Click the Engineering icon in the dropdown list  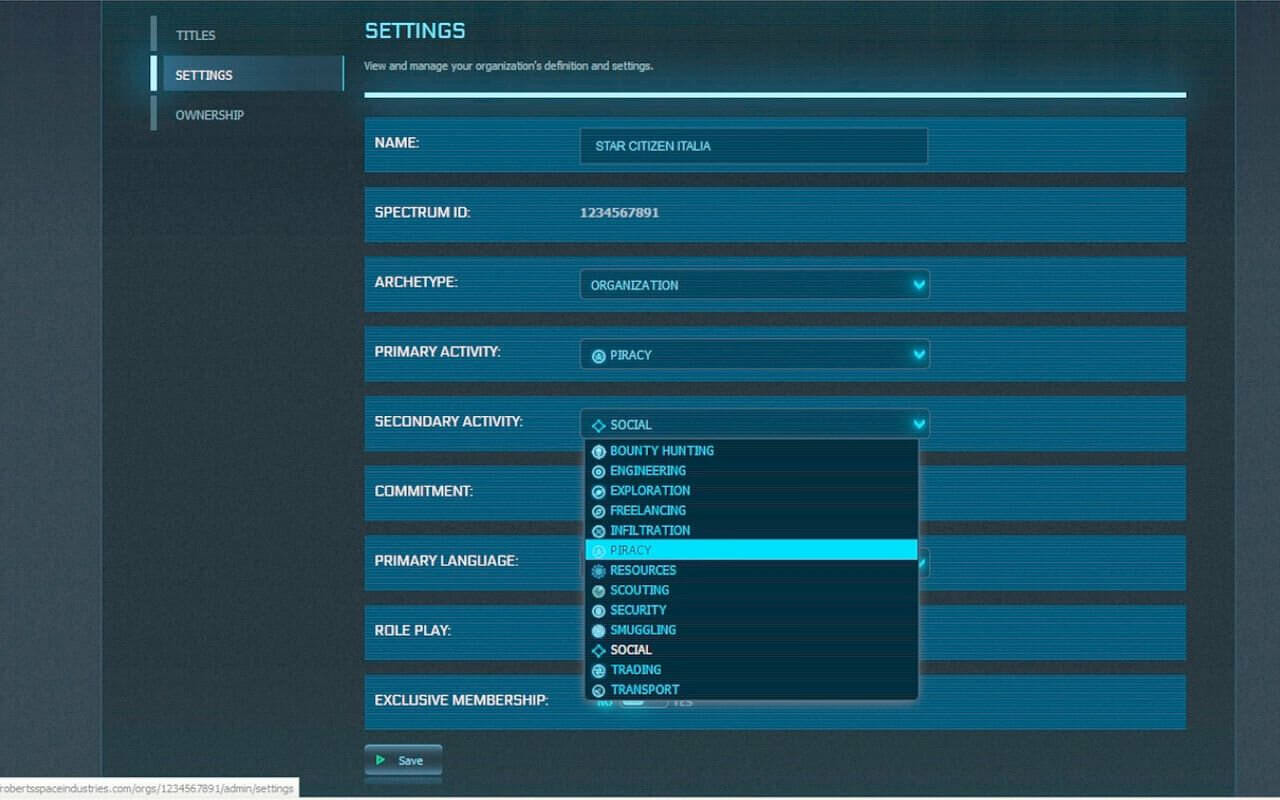point(598,471)
